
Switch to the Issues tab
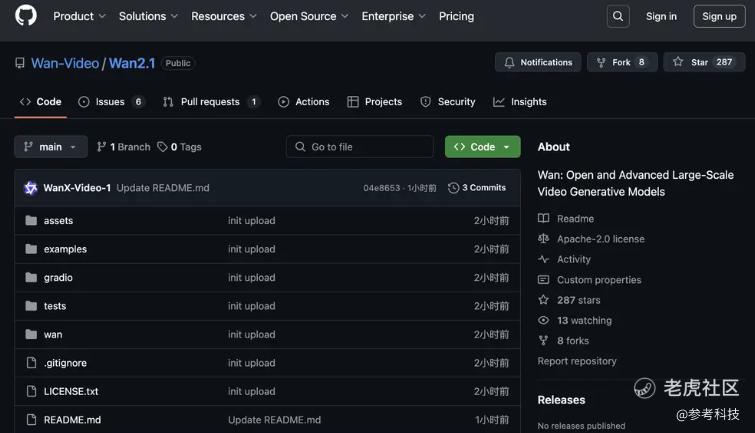click(111, 102)
